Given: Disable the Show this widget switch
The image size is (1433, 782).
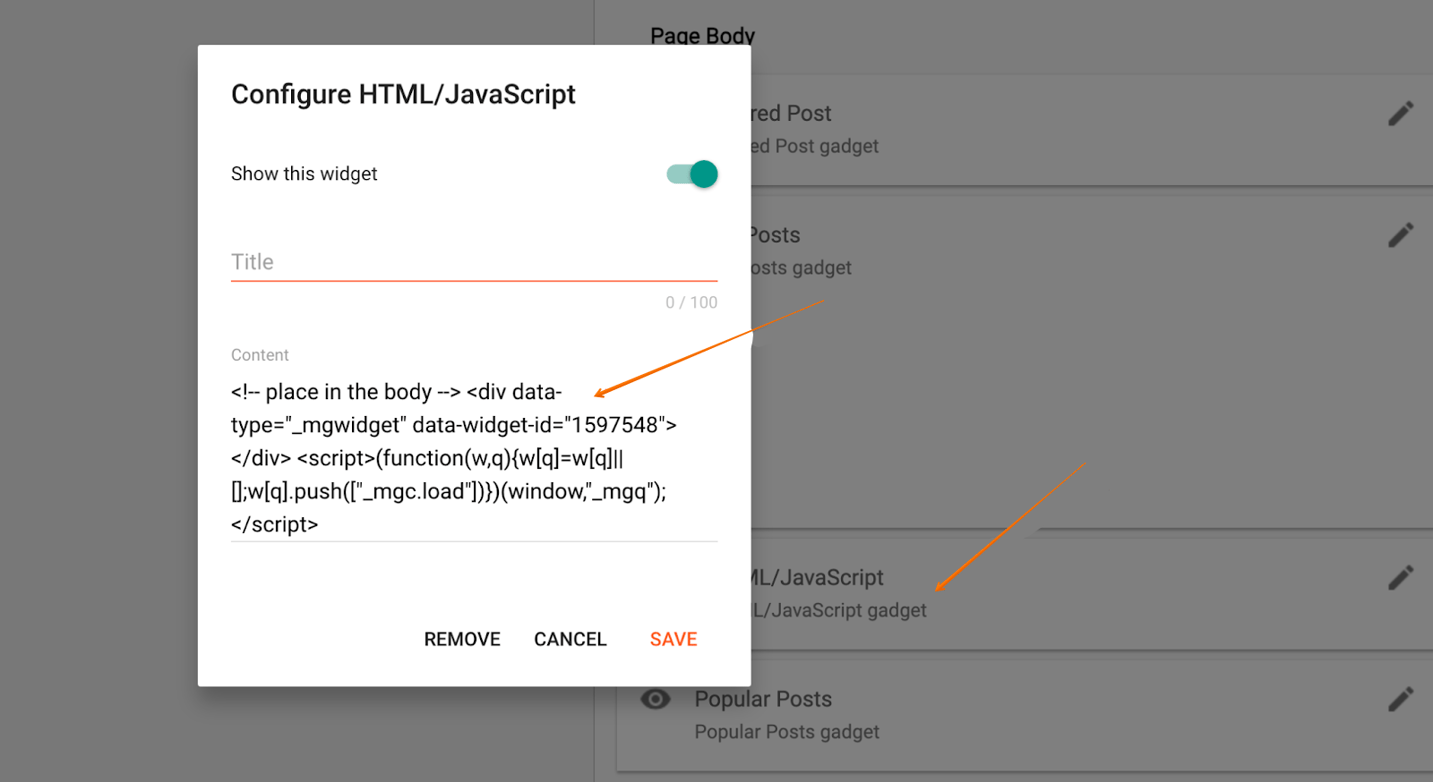Looking at the screenshot, I should (x=692, y=173).
